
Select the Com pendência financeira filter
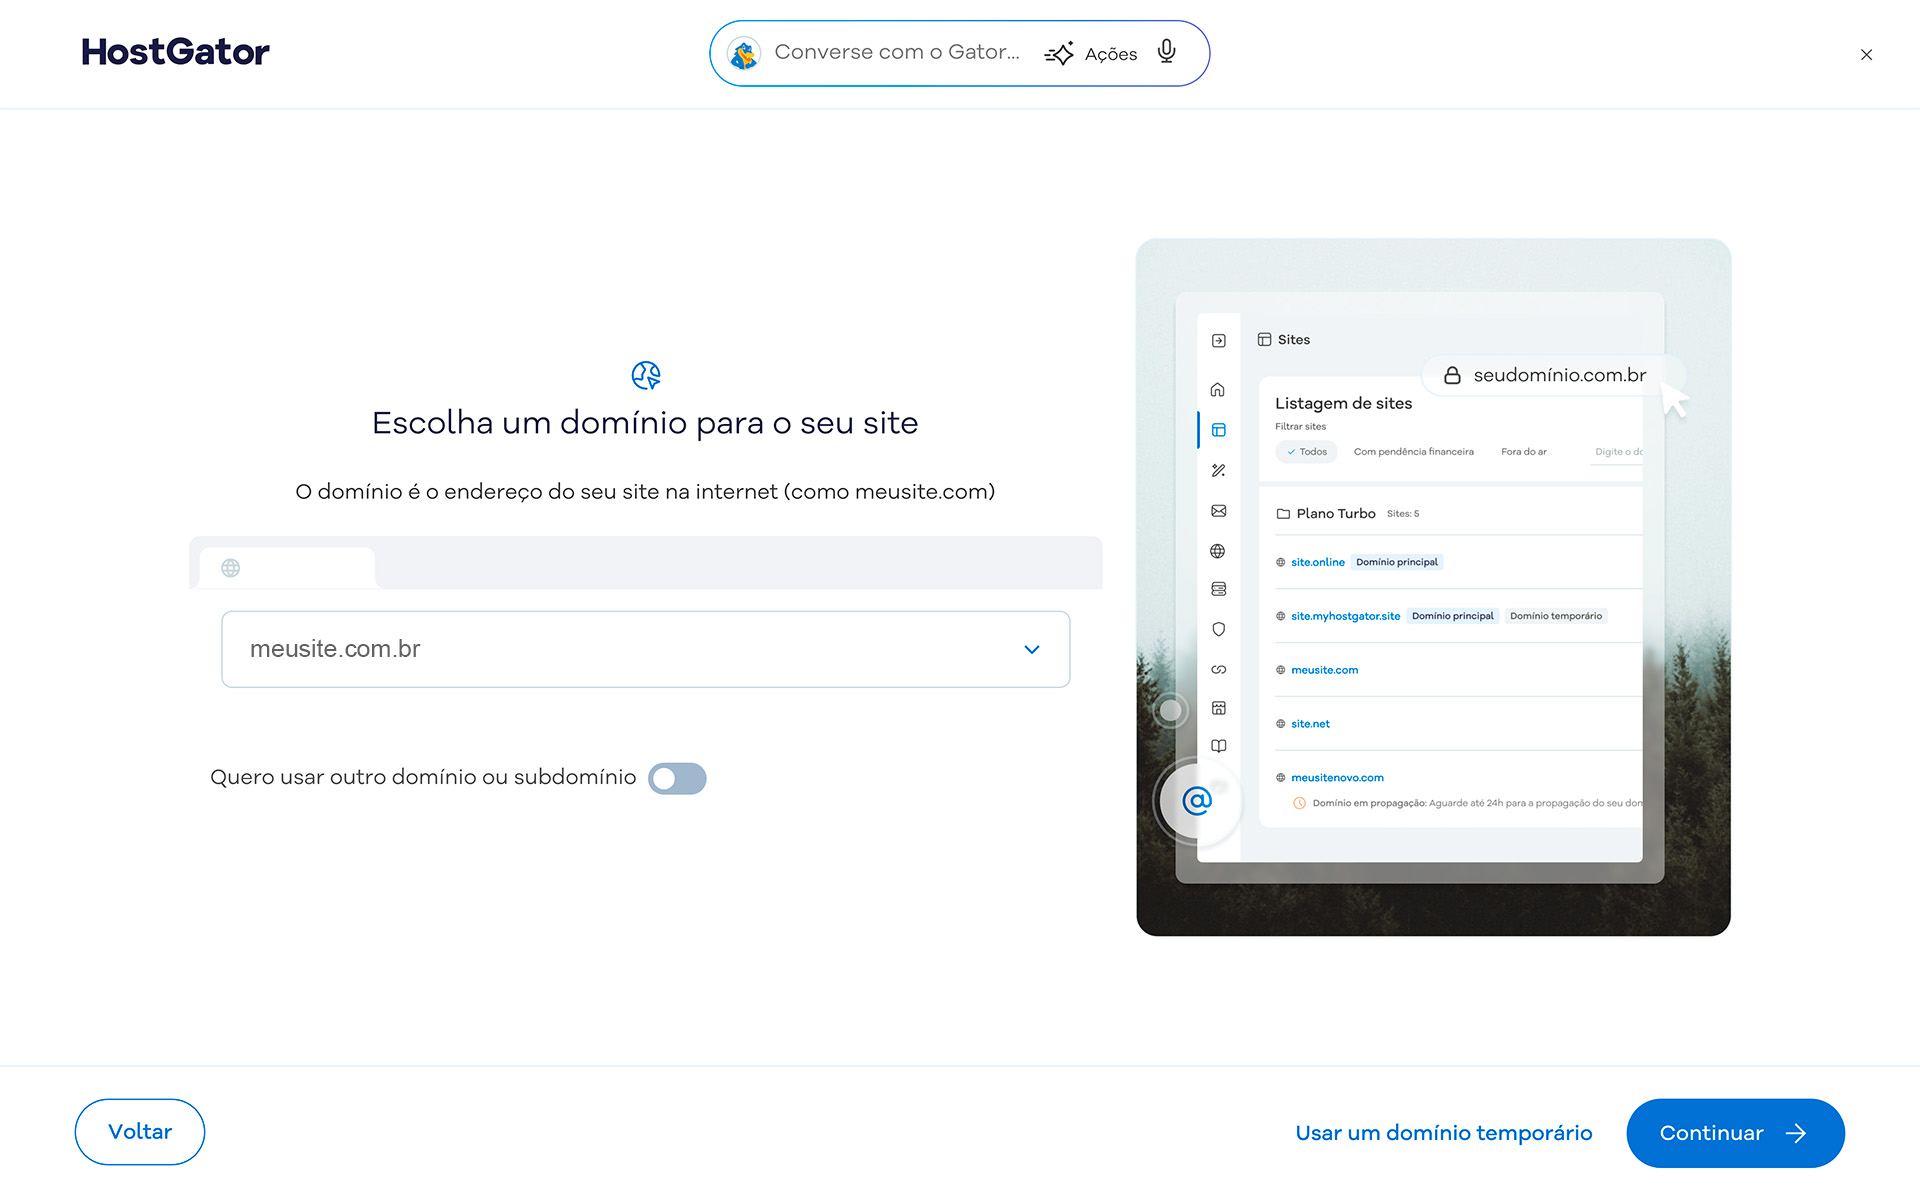point(1413,452)
